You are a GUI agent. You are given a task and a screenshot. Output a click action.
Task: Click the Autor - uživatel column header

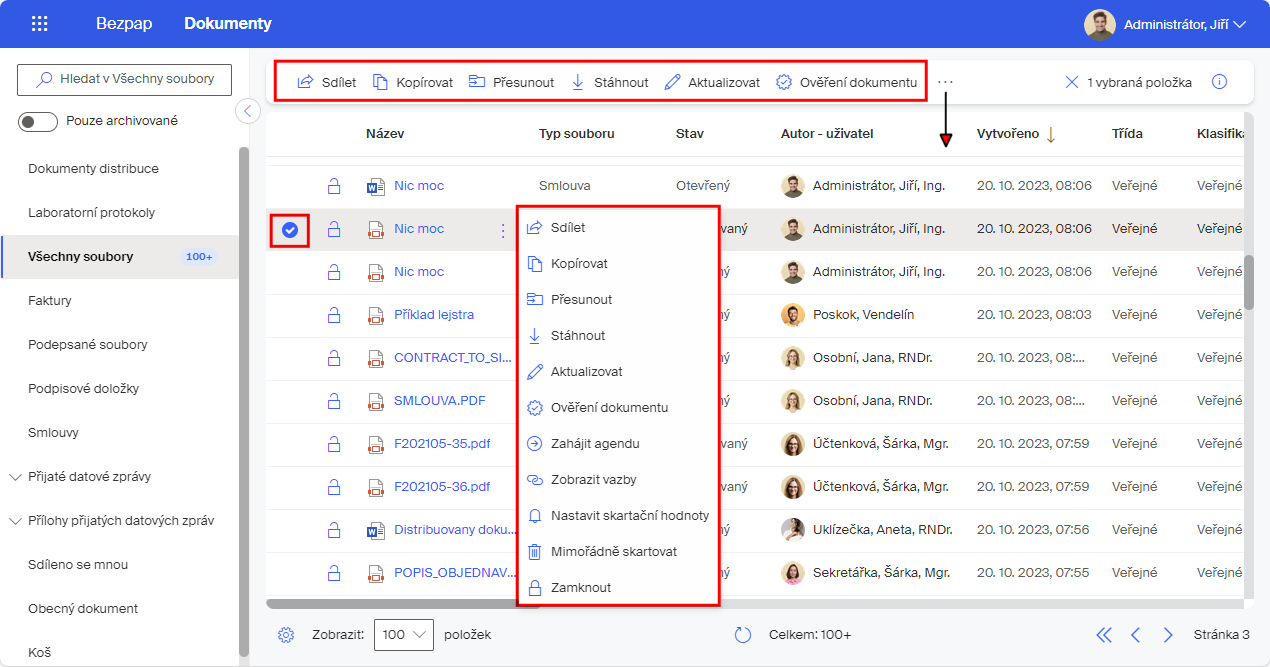tap(828, 134)
